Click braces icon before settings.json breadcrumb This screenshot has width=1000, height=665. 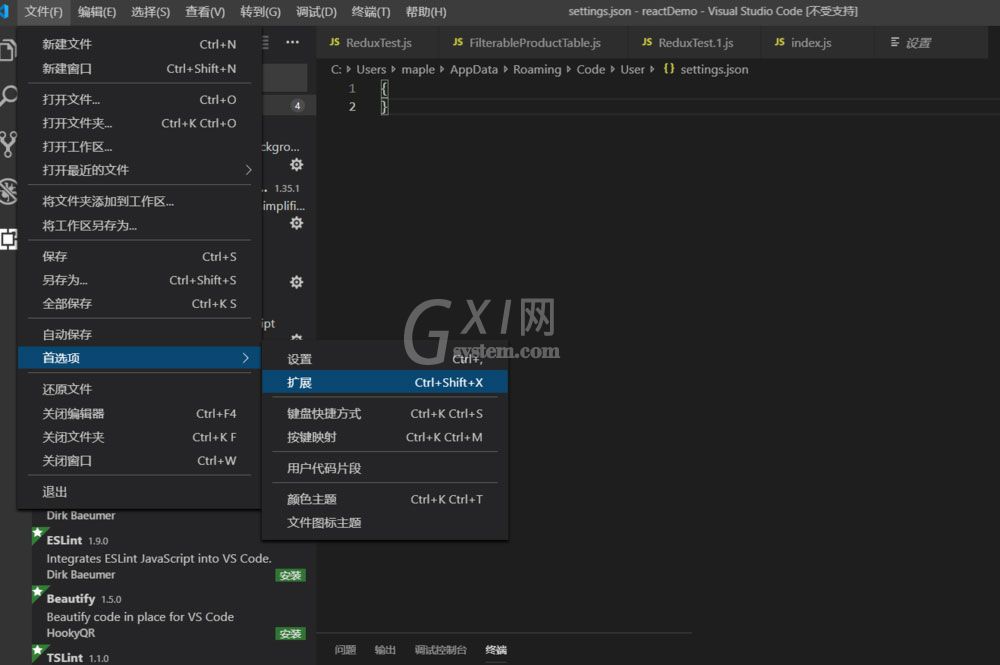pyautogui.click(x=668, y=68)
